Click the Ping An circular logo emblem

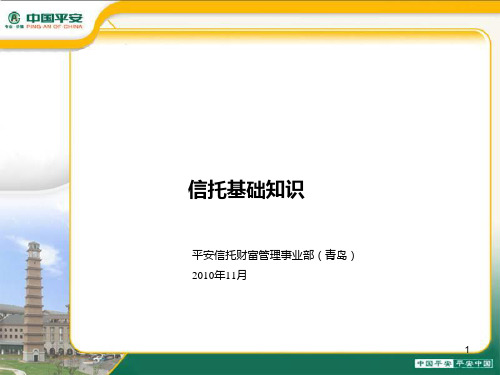point(14,17)
